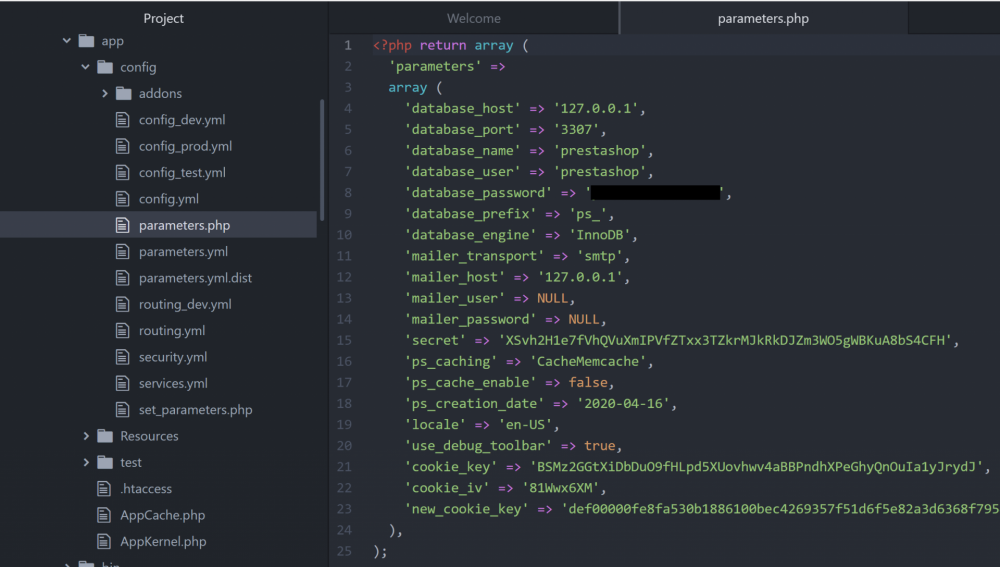Open config.yml file
This screenshot has width=1000, height=567.
[169, 199]
